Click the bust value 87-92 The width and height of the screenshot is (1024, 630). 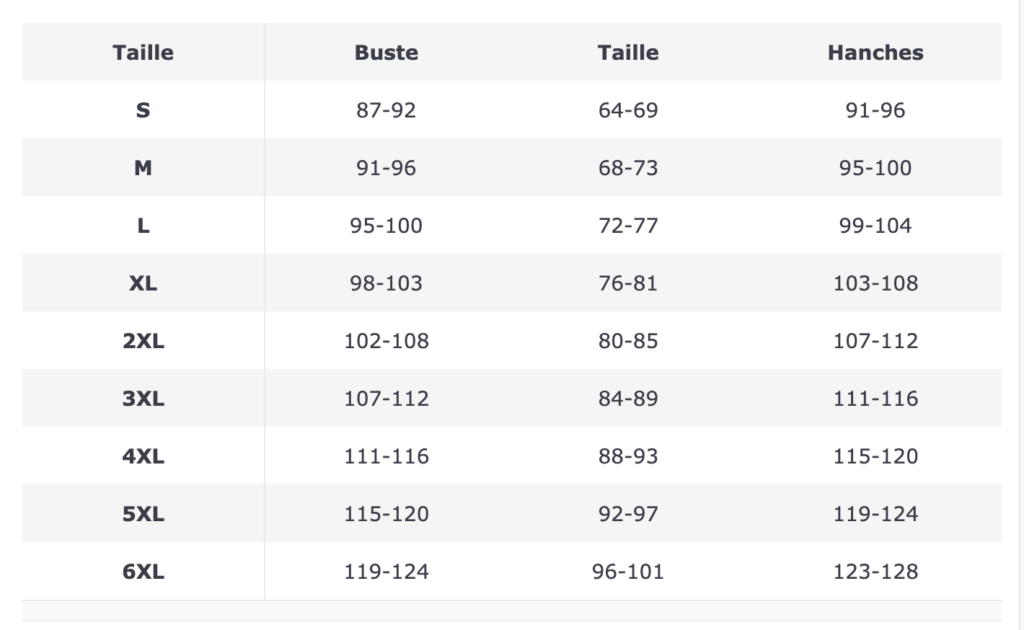click(386, 110)
